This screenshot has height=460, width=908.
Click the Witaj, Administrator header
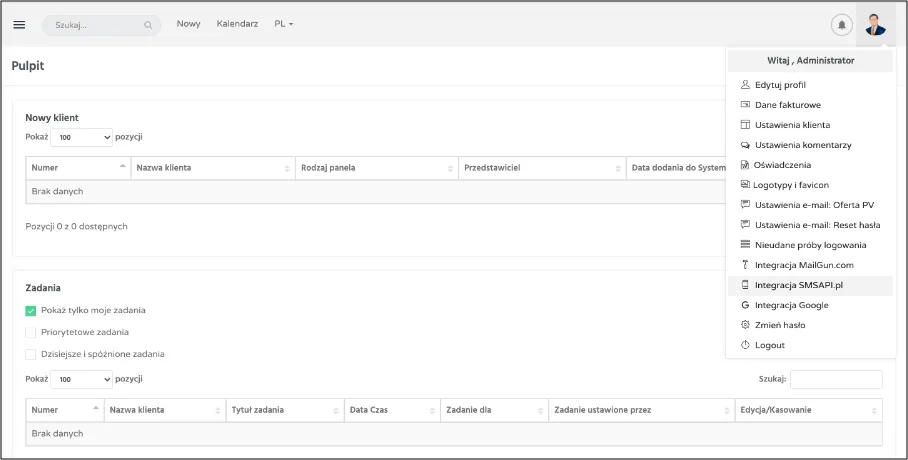click(810, 60)
